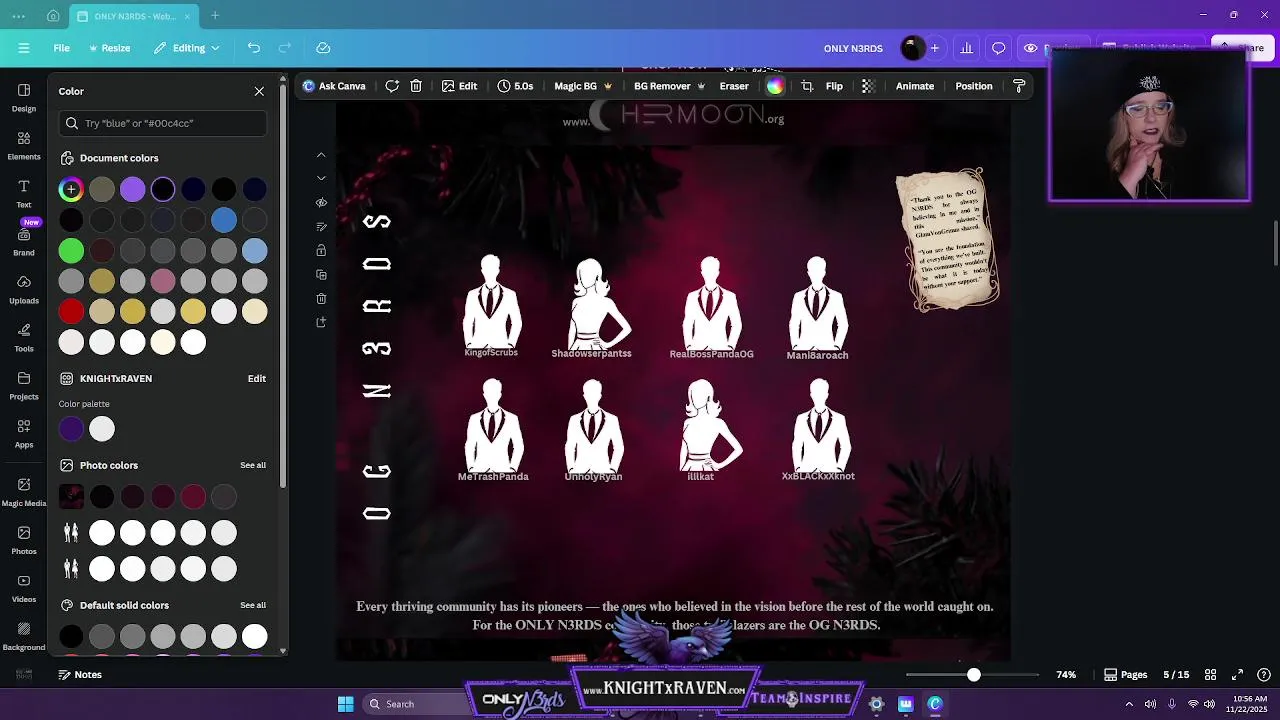Expand Default solid colors with See all
Image resolution: width=1280 pixels, height=720 pixels.
point(253,605)
